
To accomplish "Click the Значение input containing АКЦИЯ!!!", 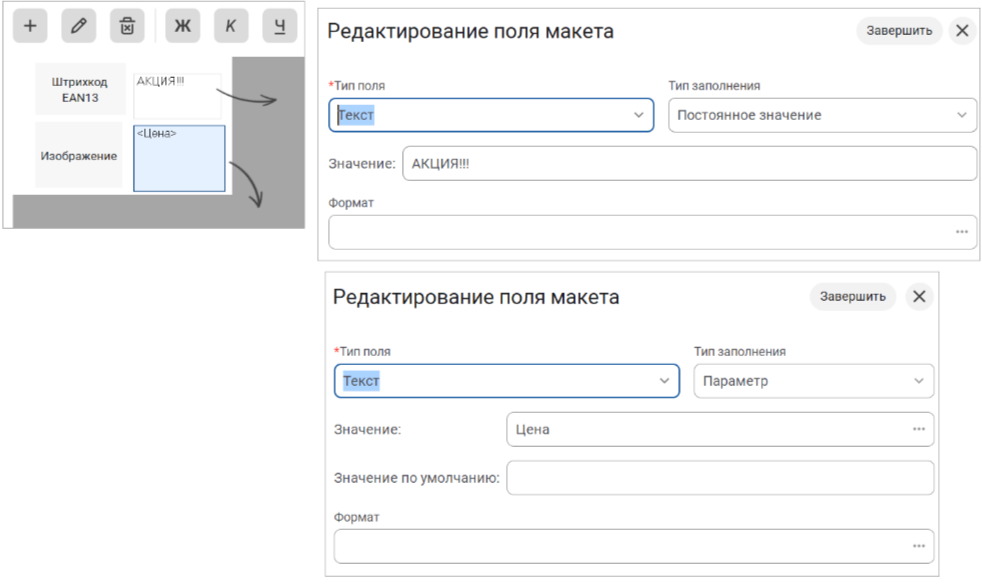I will [x=690, y=163].
